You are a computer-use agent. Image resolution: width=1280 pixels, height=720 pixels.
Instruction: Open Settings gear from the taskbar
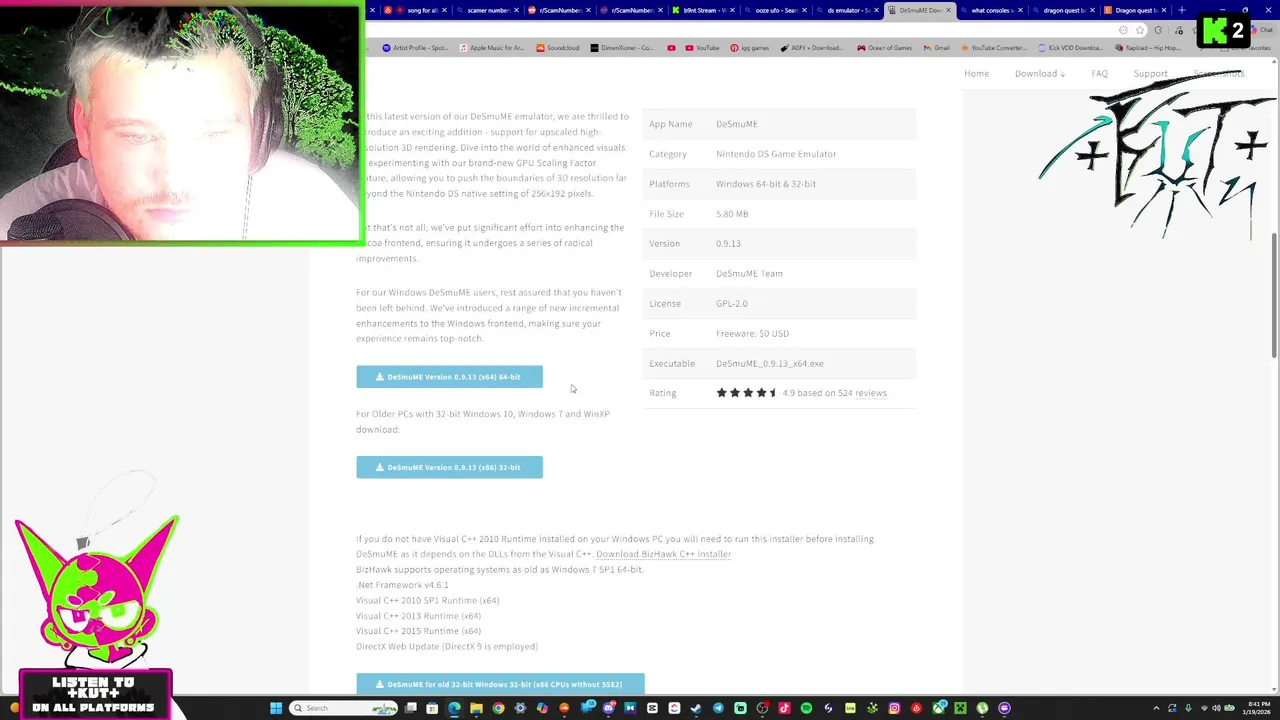coord(520,708)
